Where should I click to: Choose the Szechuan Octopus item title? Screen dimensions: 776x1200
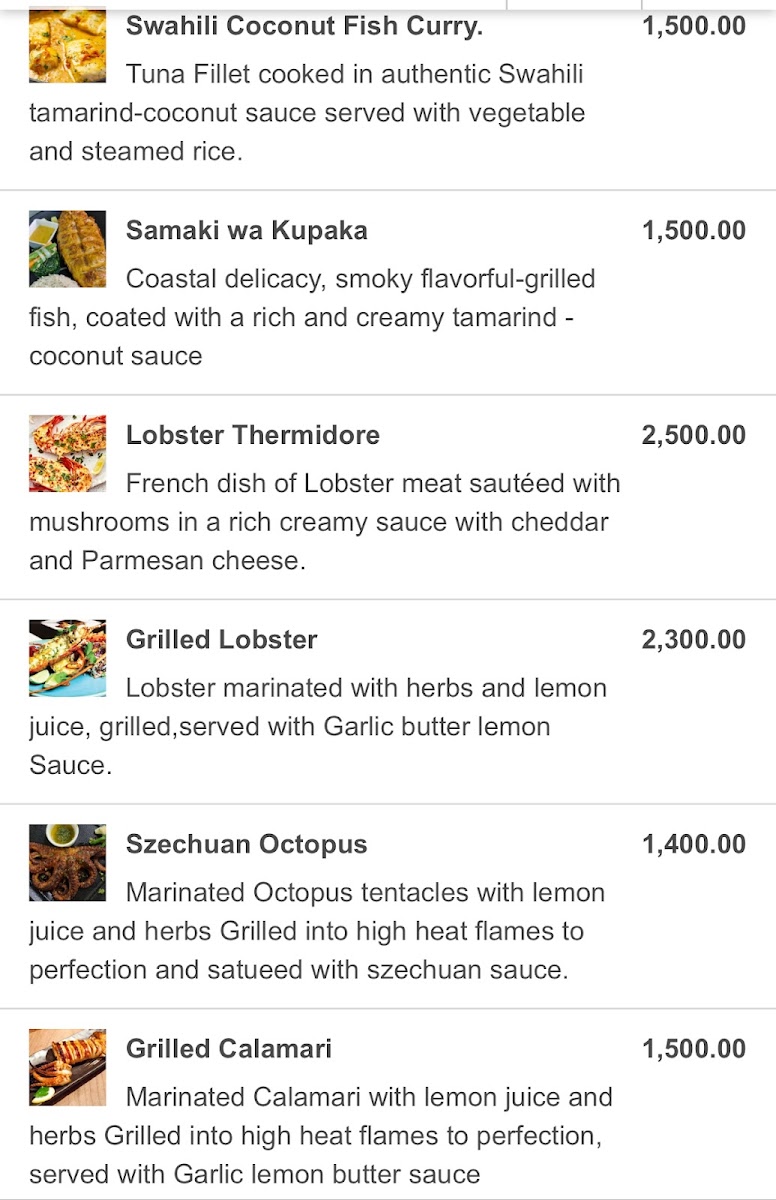coord(246,844)
